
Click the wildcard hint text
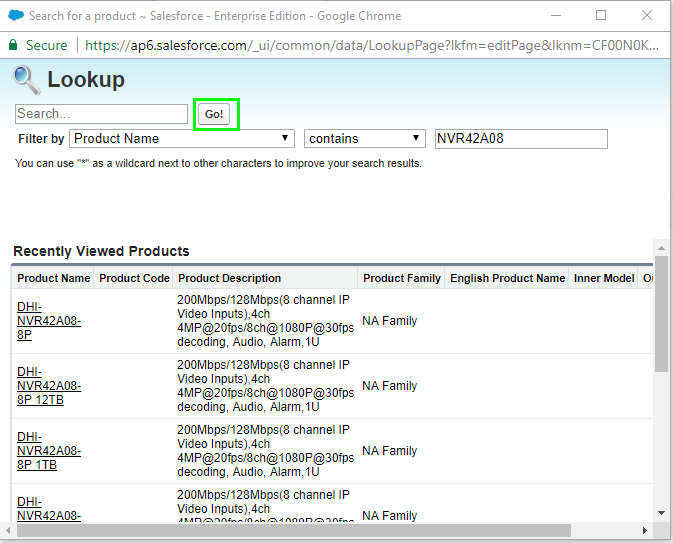tap(218, 163)
